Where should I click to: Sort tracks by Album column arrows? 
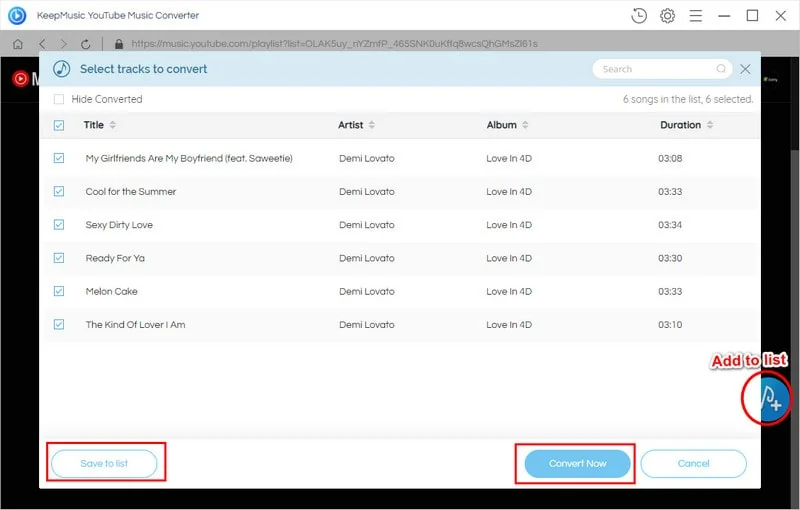[525, 125]
